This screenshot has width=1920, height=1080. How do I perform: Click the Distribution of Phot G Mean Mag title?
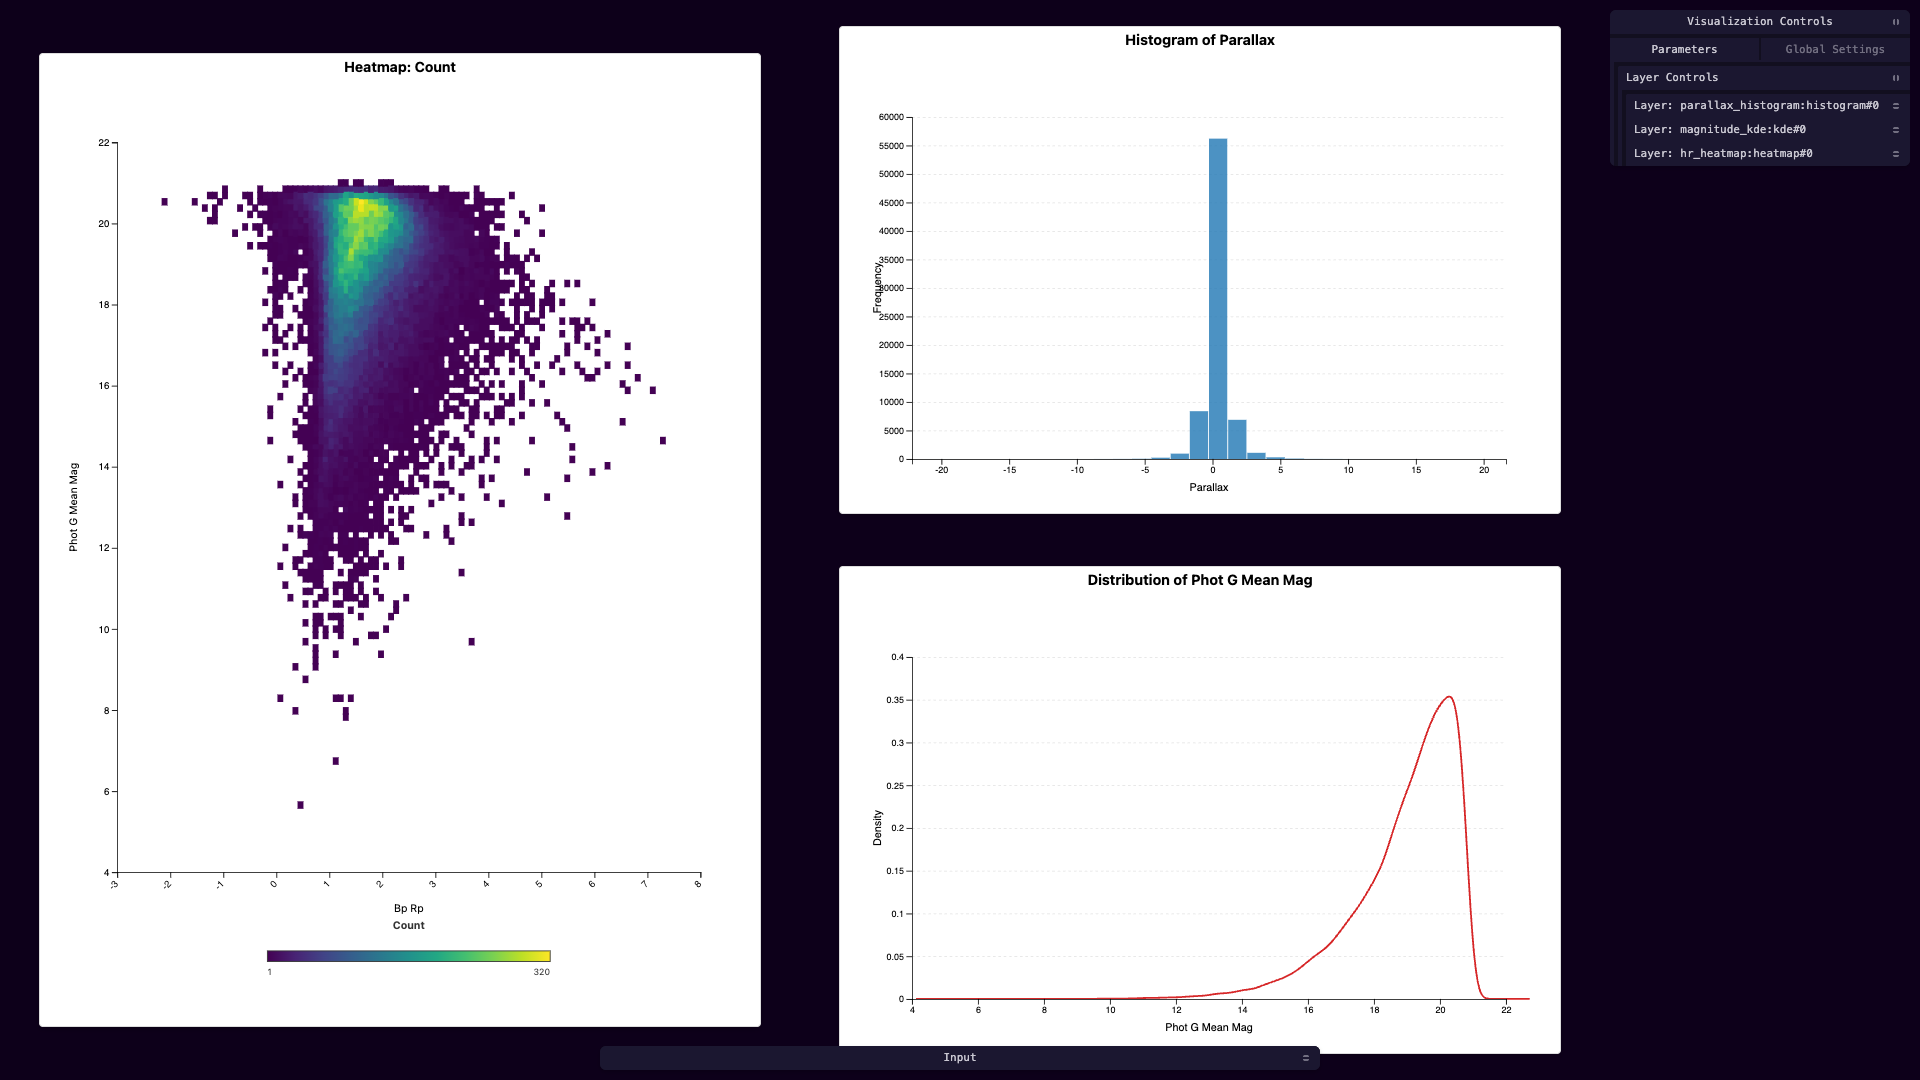click(1200, 581)
